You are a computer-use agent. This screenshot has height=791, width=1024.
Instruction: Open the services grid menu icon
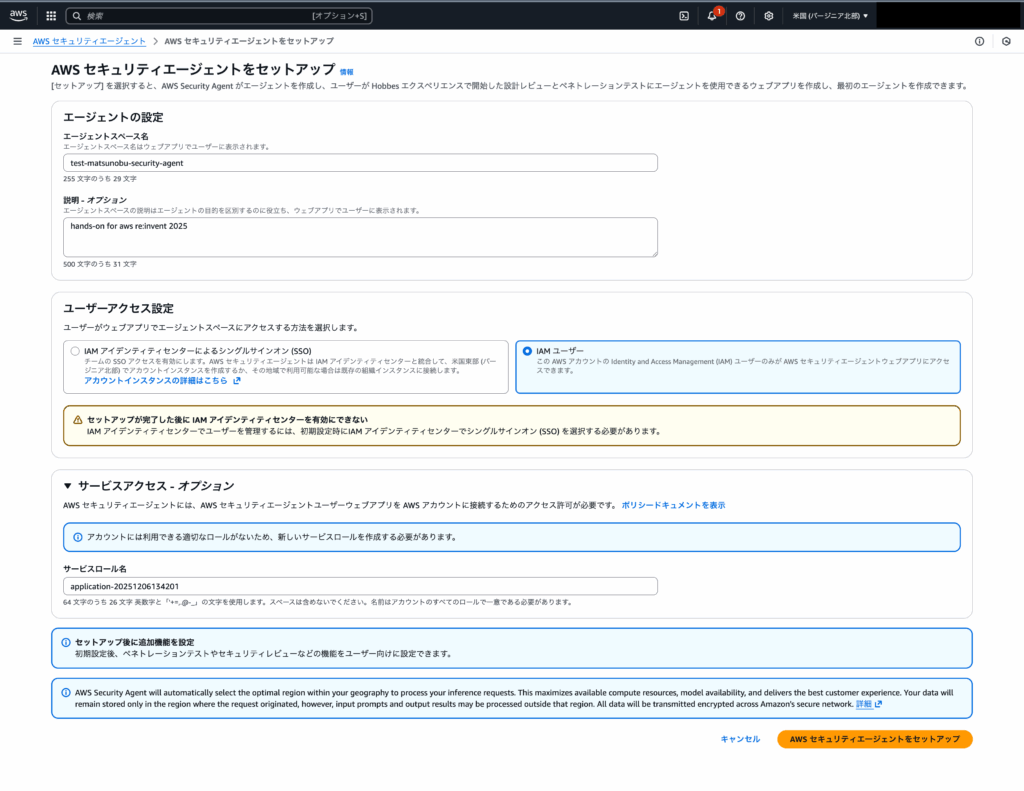tap(51, 16)
